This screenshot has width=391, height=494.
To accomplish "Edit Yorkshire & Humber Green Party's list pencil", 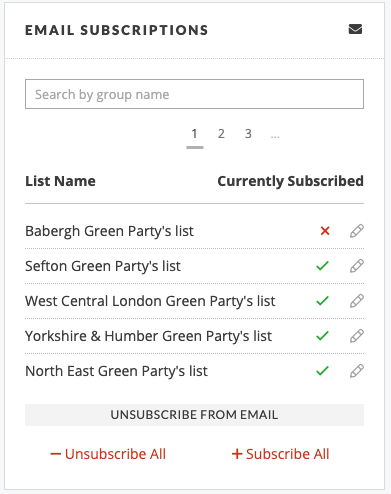I will tap(357, 336).
